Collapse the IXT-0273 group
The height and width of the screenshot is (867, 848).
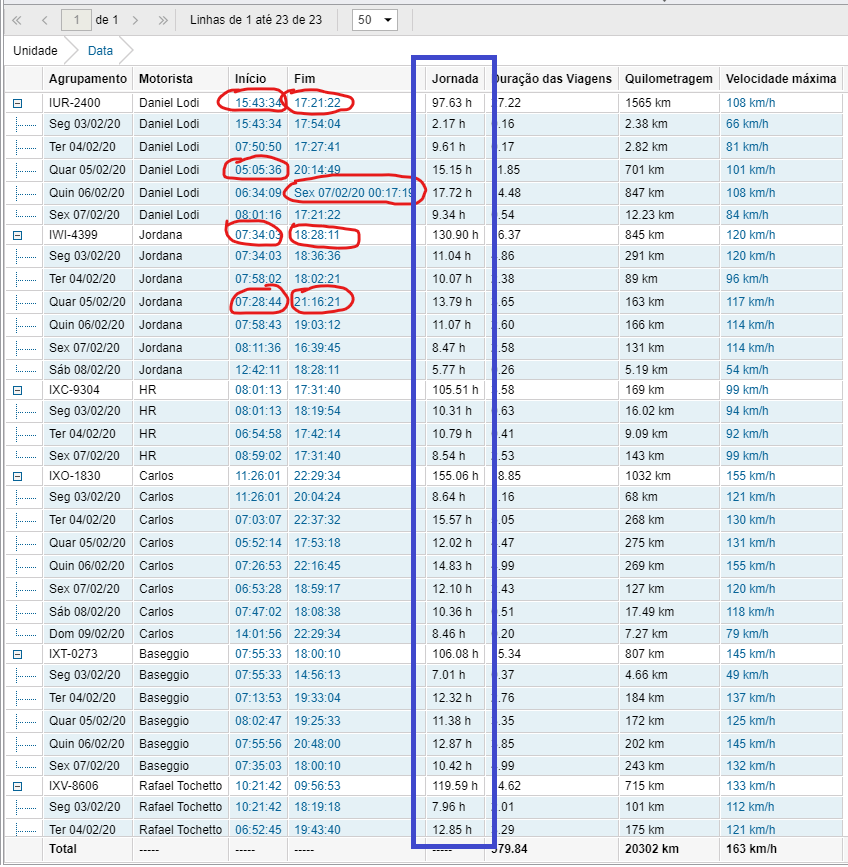[x=17, y=654]
